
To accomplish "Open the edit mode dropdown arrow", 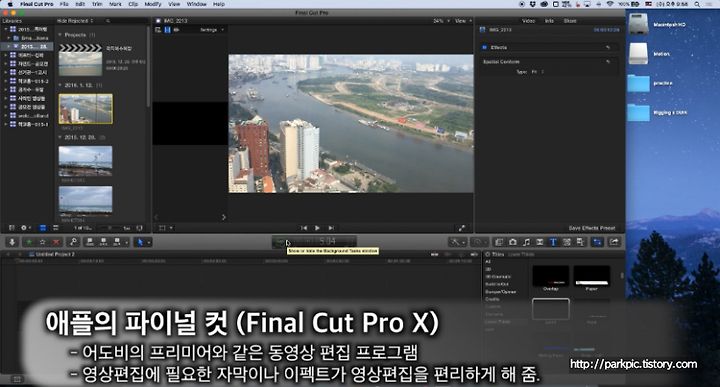I will [127, 242].
